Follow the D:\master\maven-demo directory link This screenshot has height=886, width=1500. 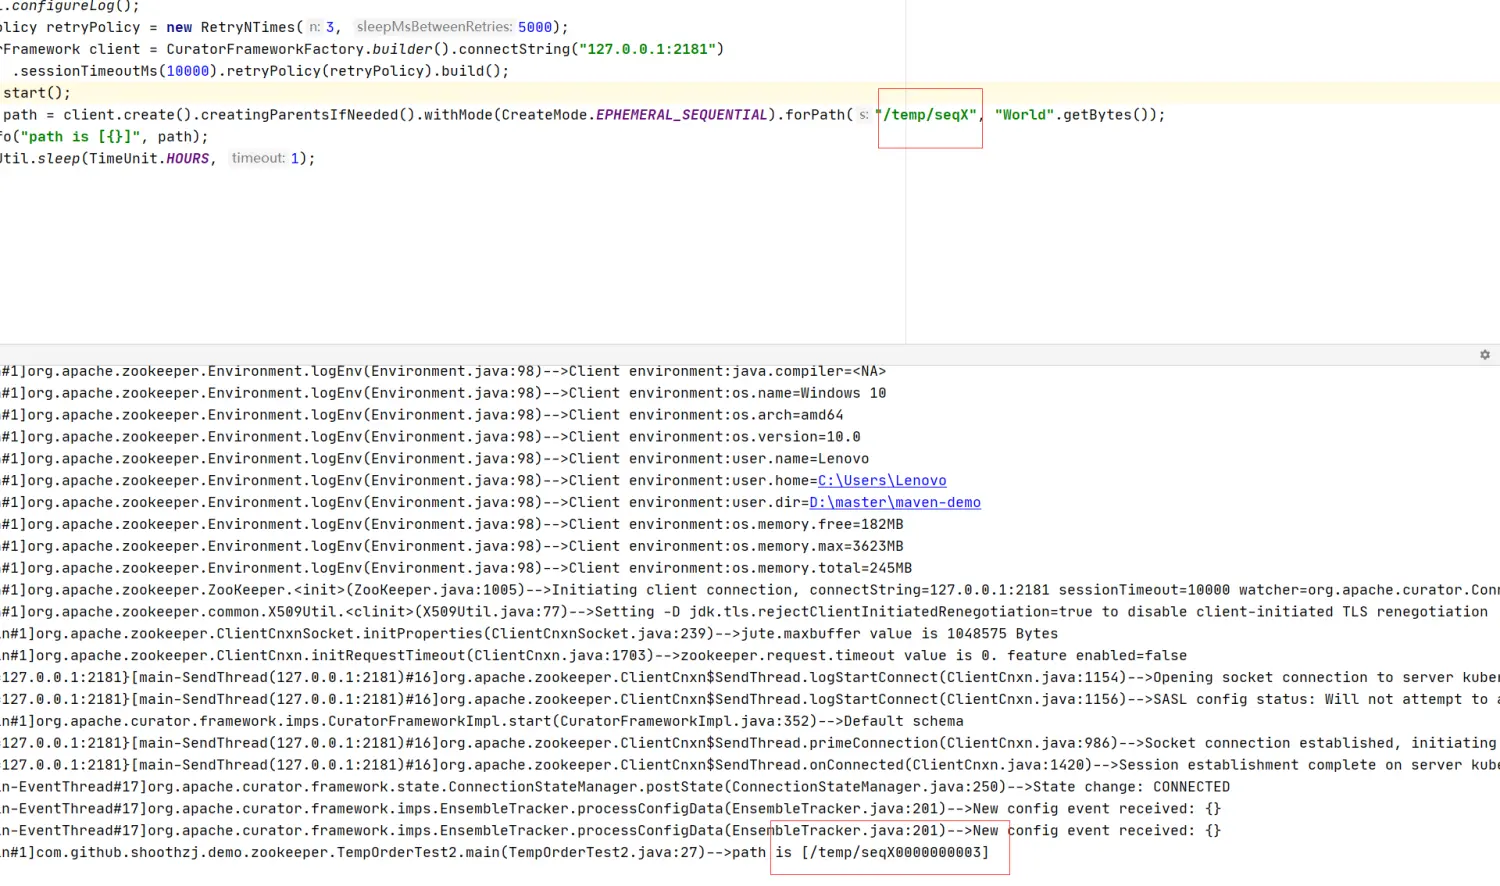(894, 503)
